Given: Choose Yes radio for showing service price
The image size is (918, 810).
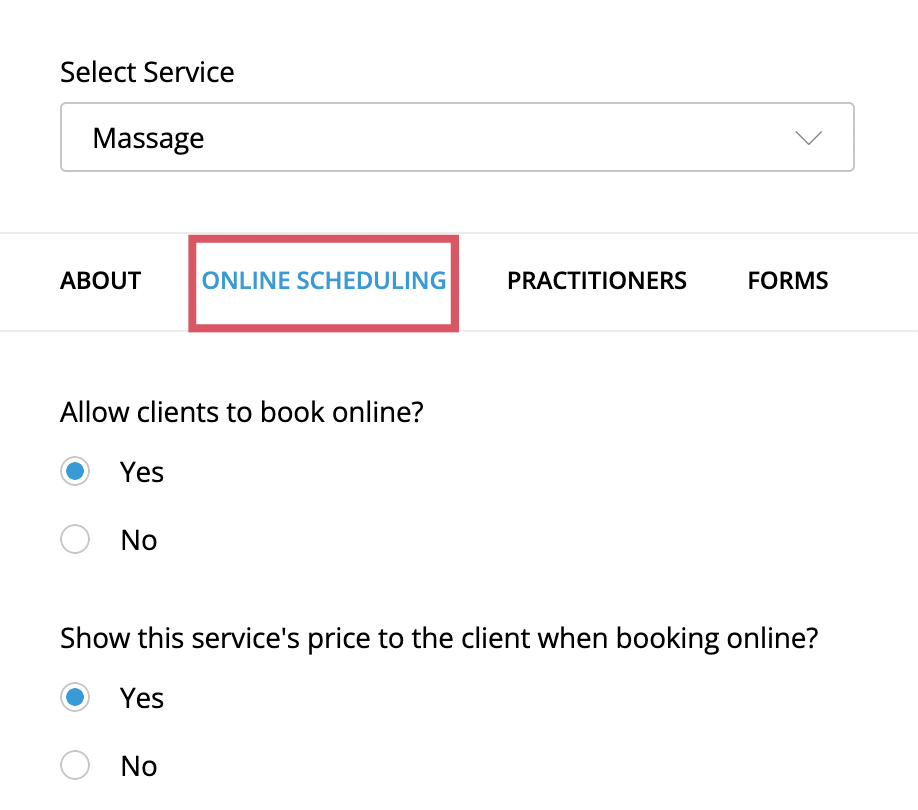Looking at the screenshot, I should [x=75, y=697].
